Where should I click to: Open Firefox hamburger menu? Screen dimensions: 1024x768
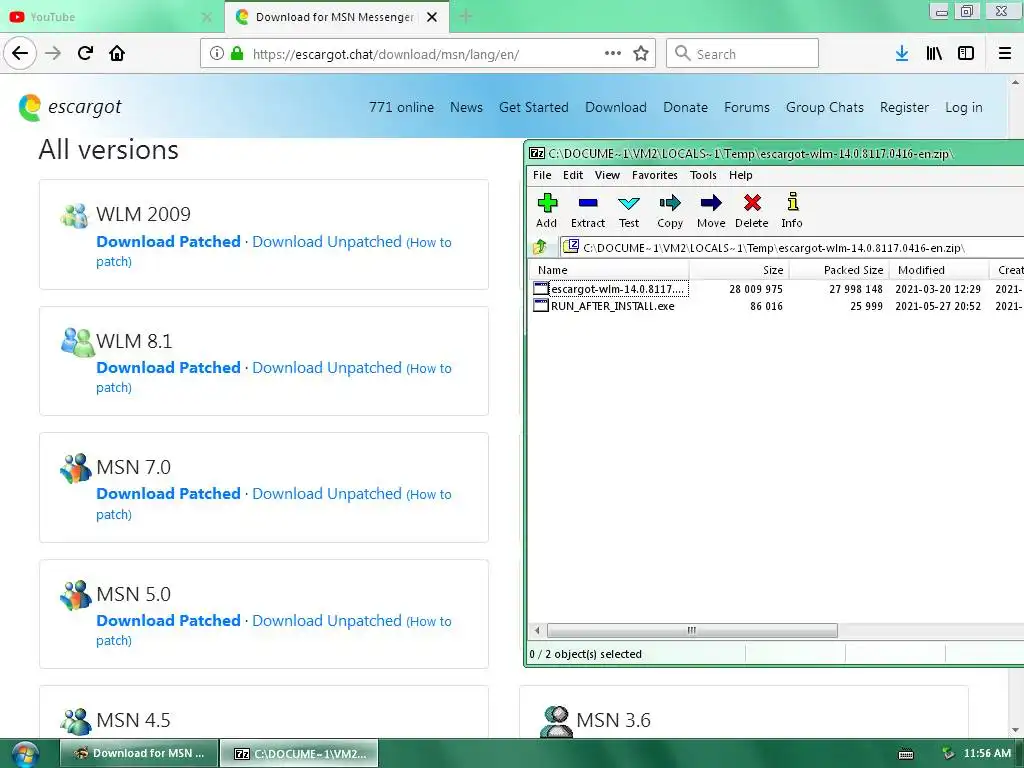[x=1005, y=54]
